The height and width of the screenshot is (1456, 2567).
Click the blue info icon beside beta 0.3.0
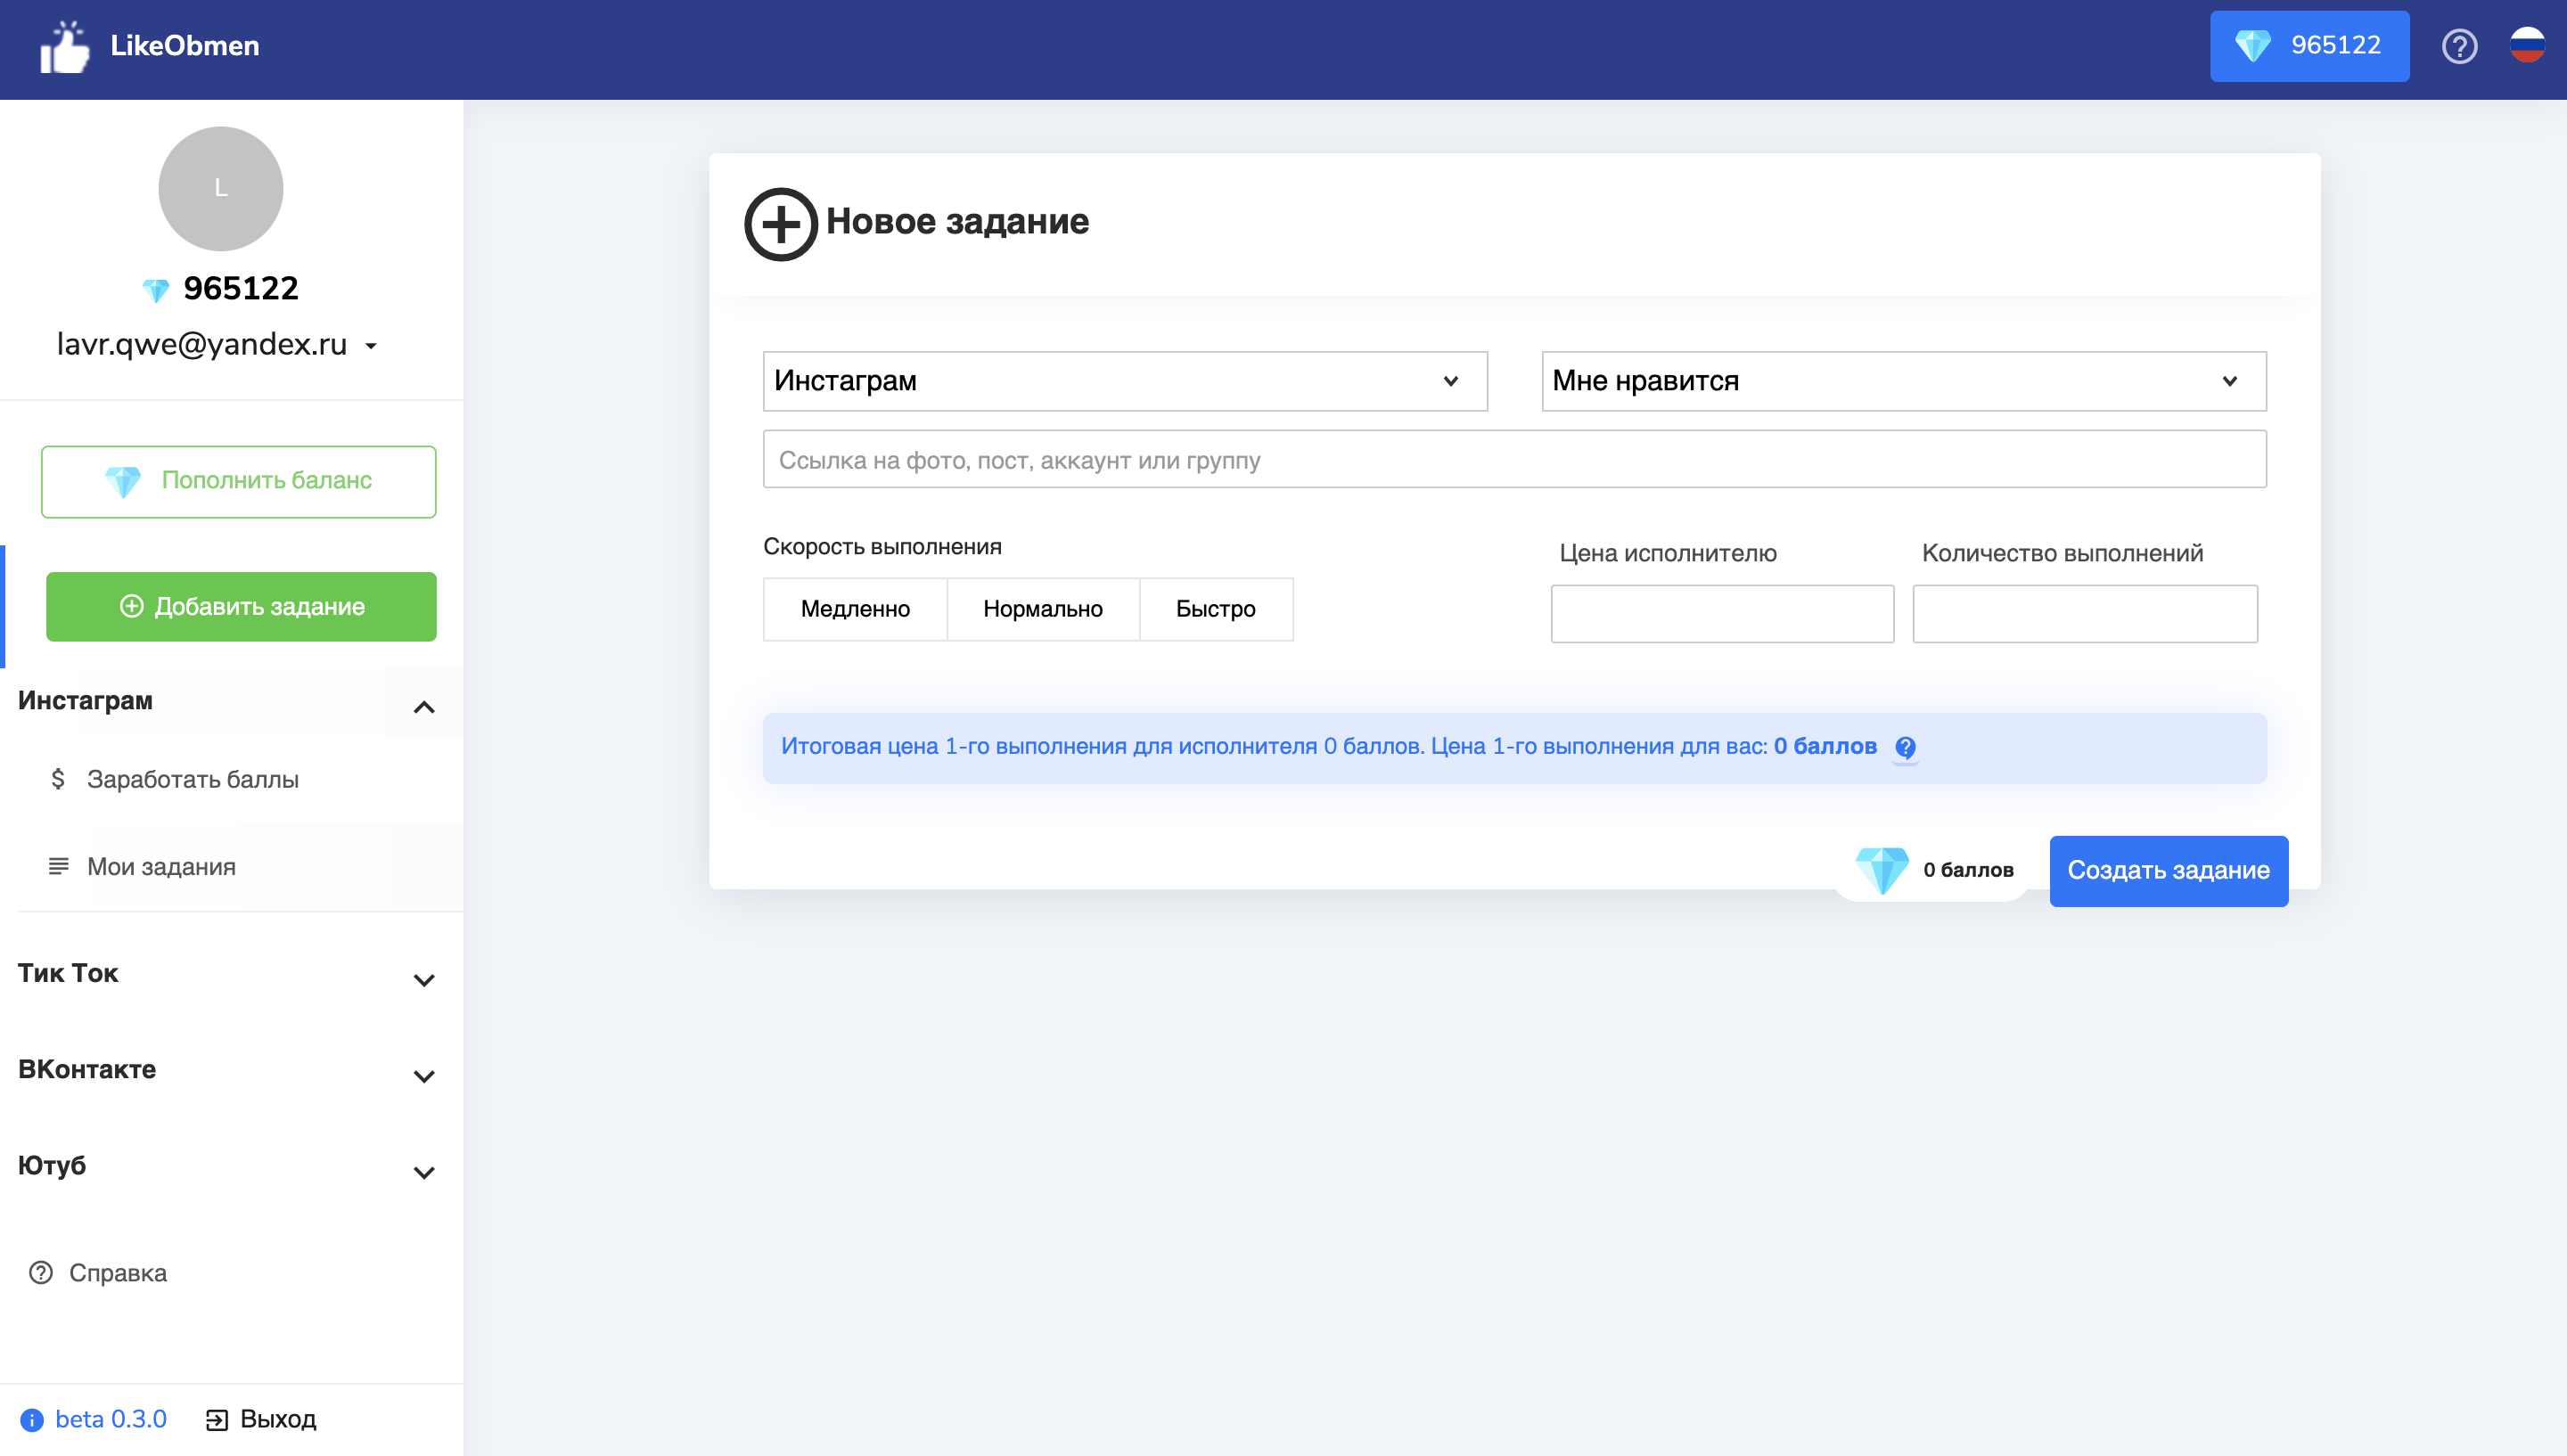click(x=32, y=1420)
